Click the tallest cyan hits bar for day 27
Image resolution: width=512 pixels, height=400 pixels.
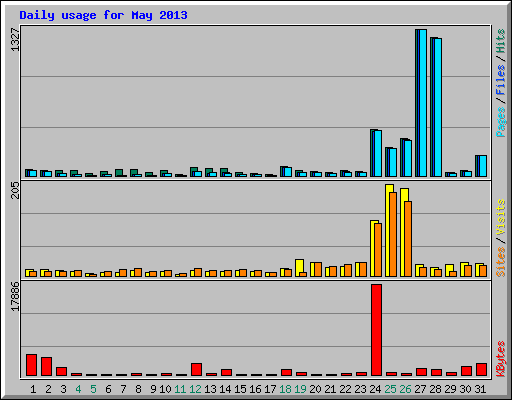[423, 103]
